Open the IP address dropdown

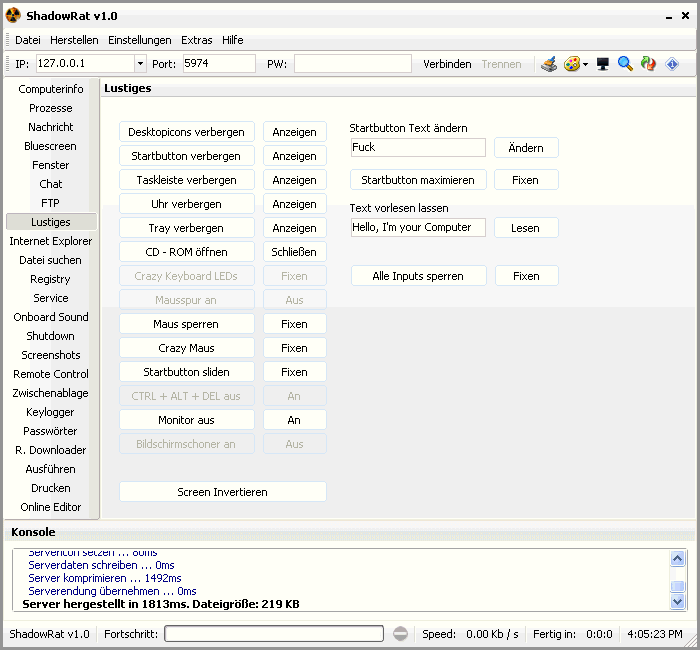tap(140, 64)
